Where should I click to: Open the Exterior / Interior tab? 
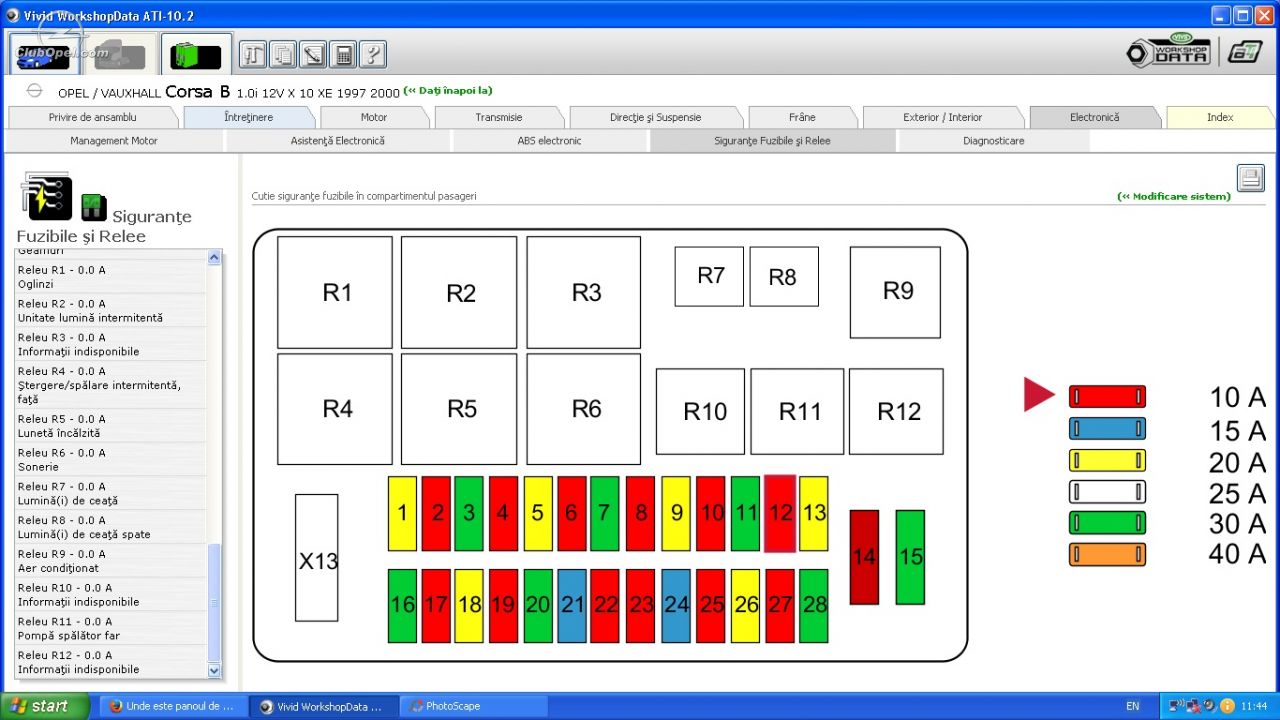pyautogui.click(x=943, y=117)
